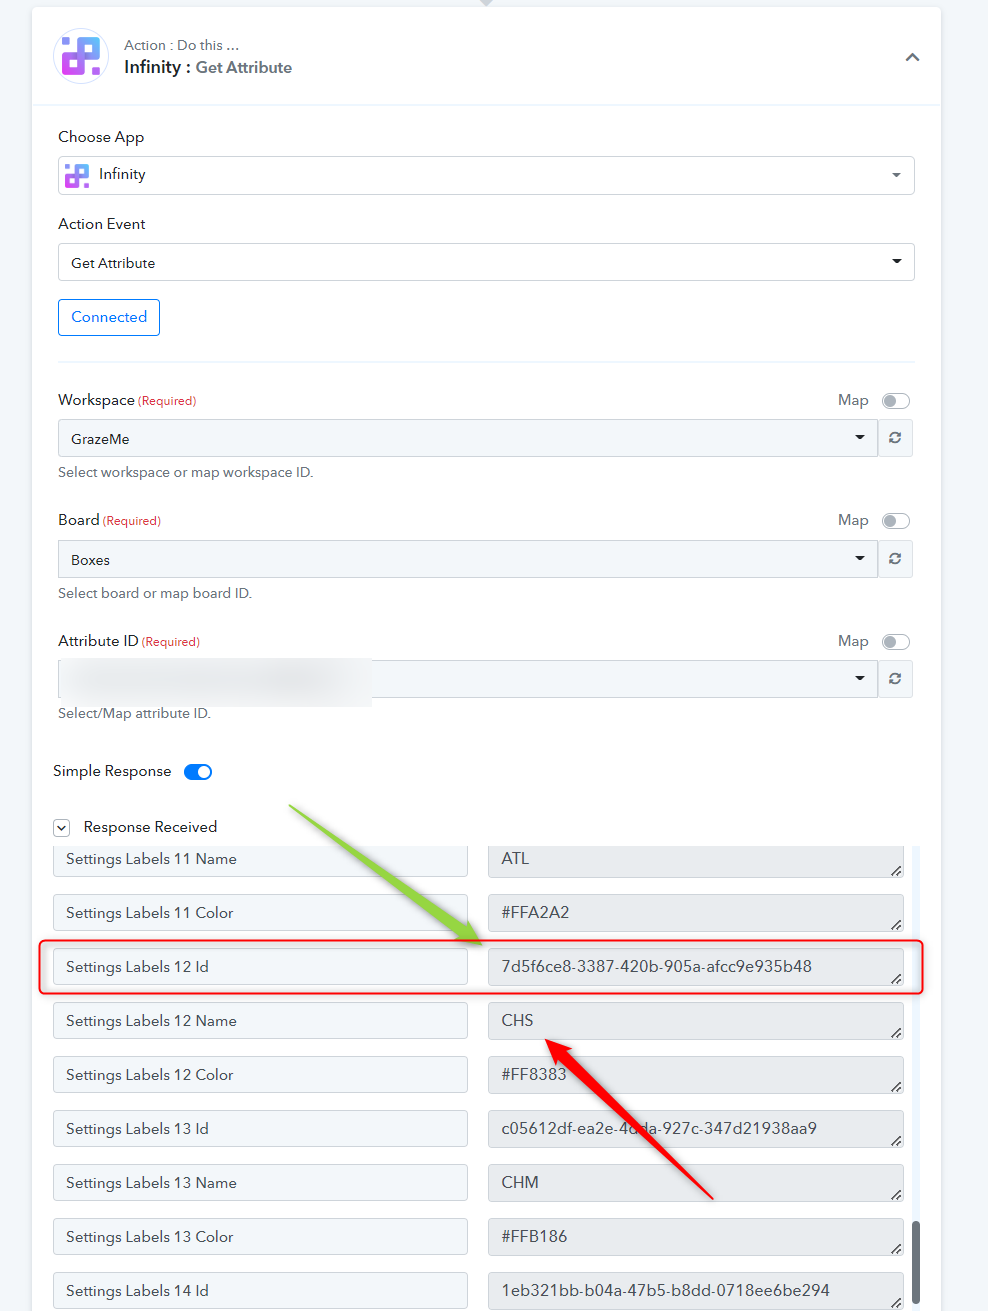This screenshot has height=1311, width=988.
Task: Collapse the action step with the chevron
Action: (912, 57)
